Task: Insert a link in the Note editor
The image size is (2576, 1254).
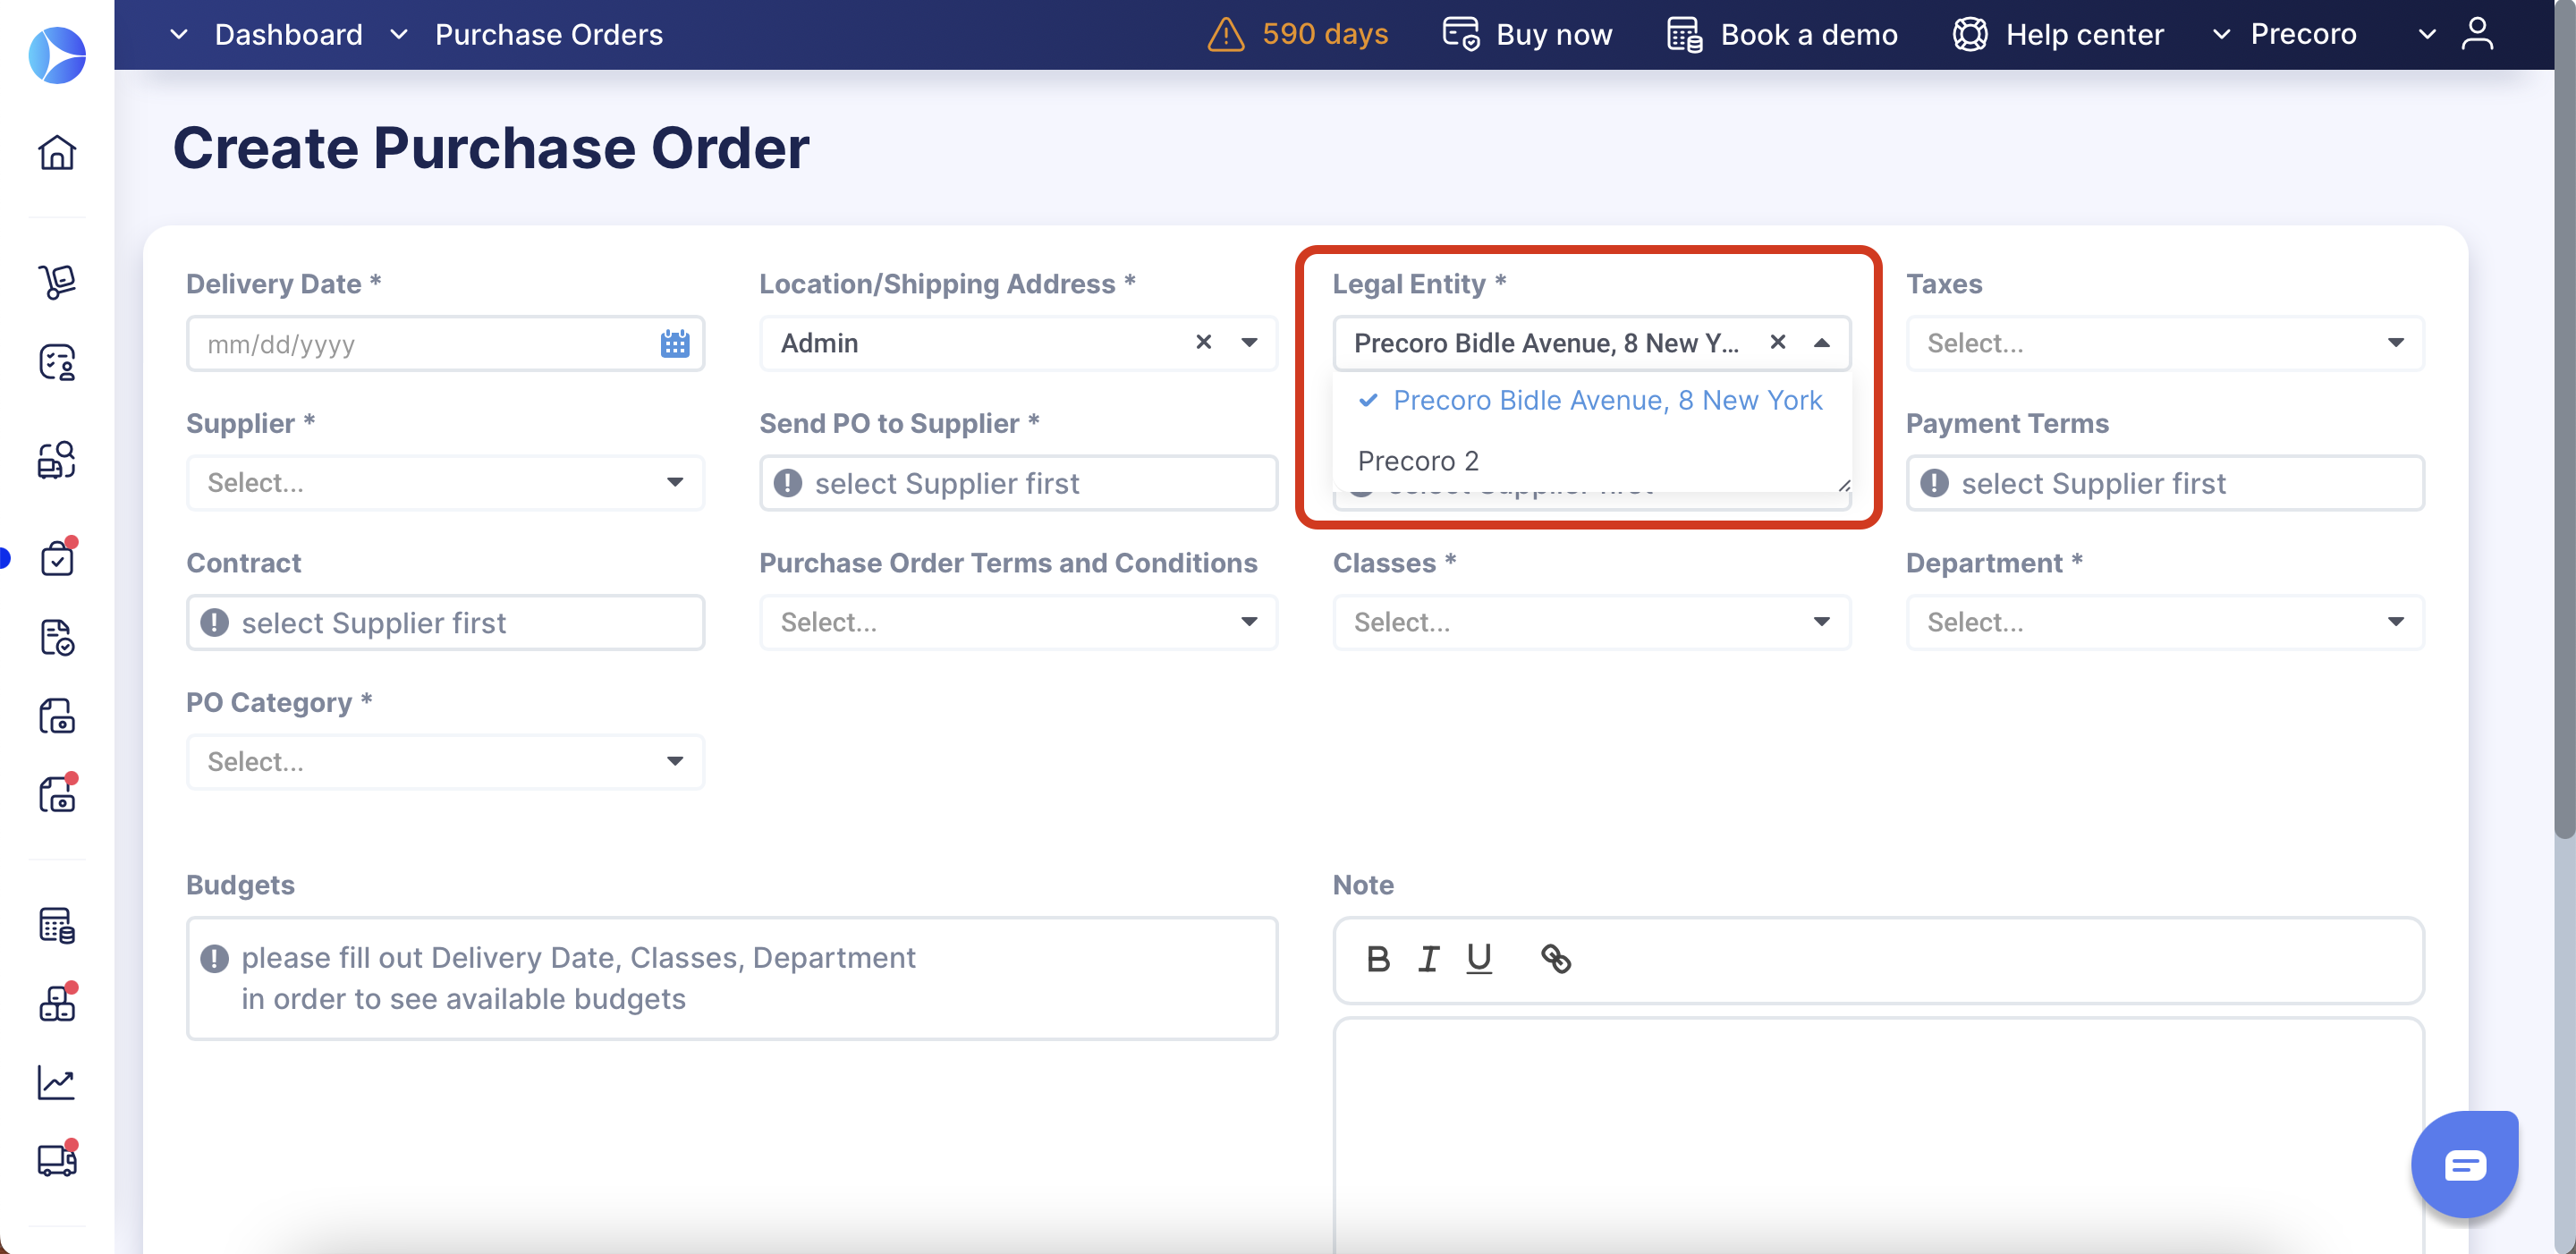Action: pyautogui.click(x=1555, y=959)
